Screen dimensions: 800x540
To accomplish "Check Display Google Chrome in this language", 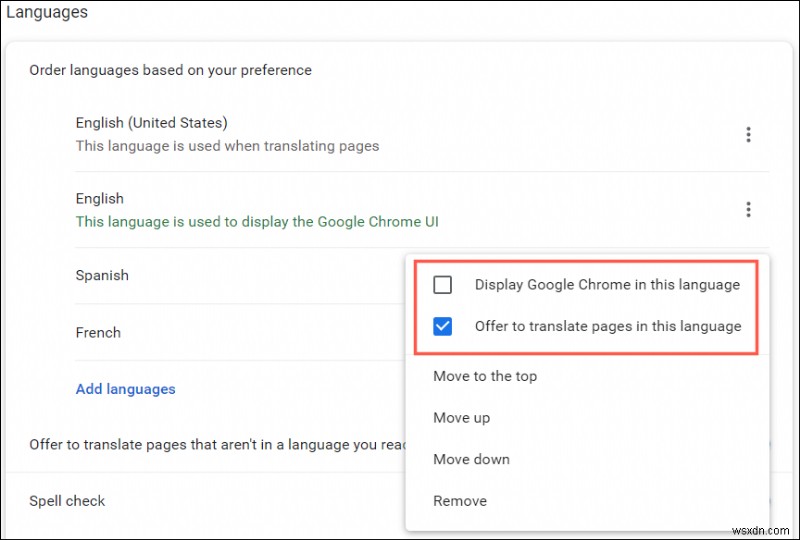I will (x=442, y=284).
